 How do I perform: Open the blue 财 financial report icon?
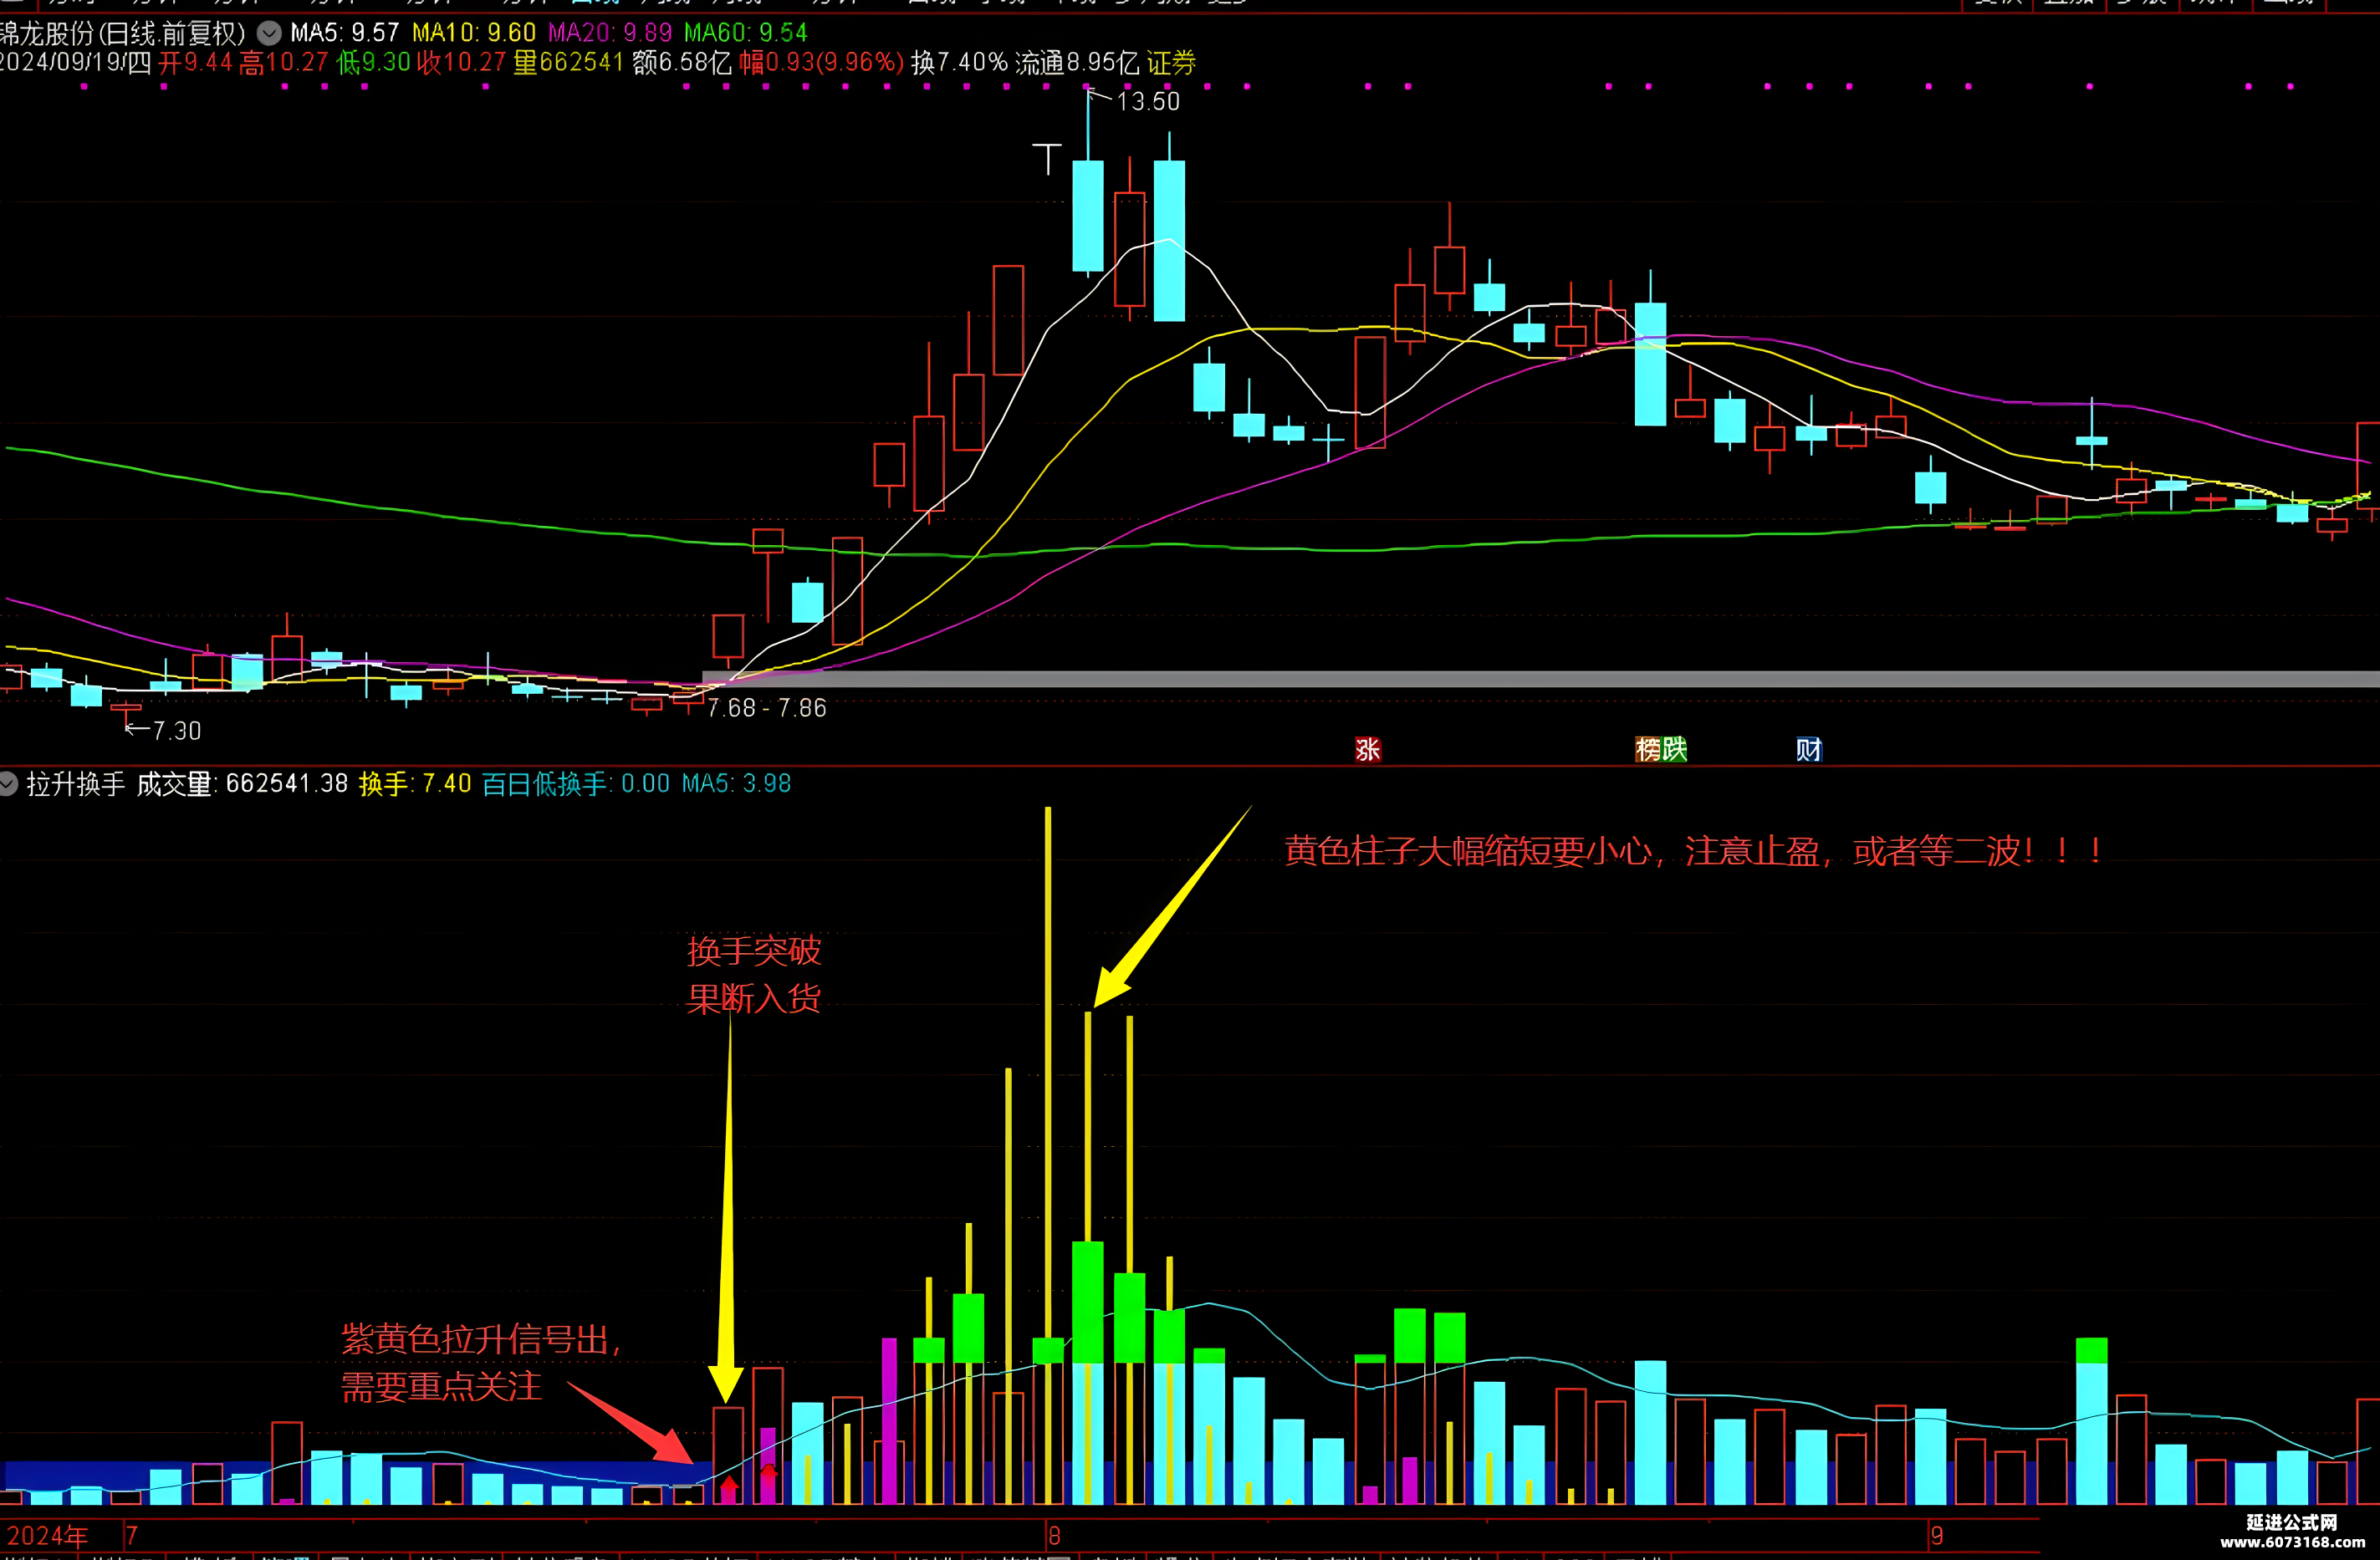pos(1808,749)
